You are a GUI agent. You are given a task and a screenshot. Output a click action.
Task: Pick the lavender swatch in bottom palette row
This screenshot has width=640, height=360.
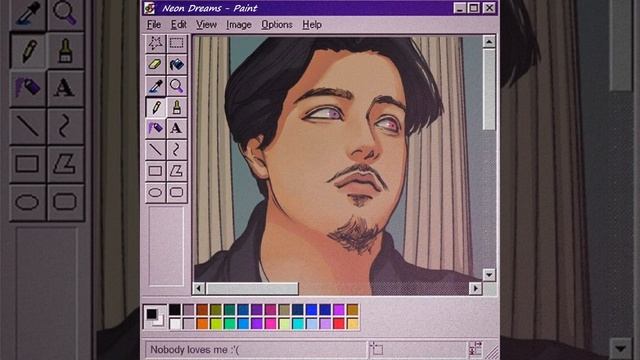[x=325, y=324]
